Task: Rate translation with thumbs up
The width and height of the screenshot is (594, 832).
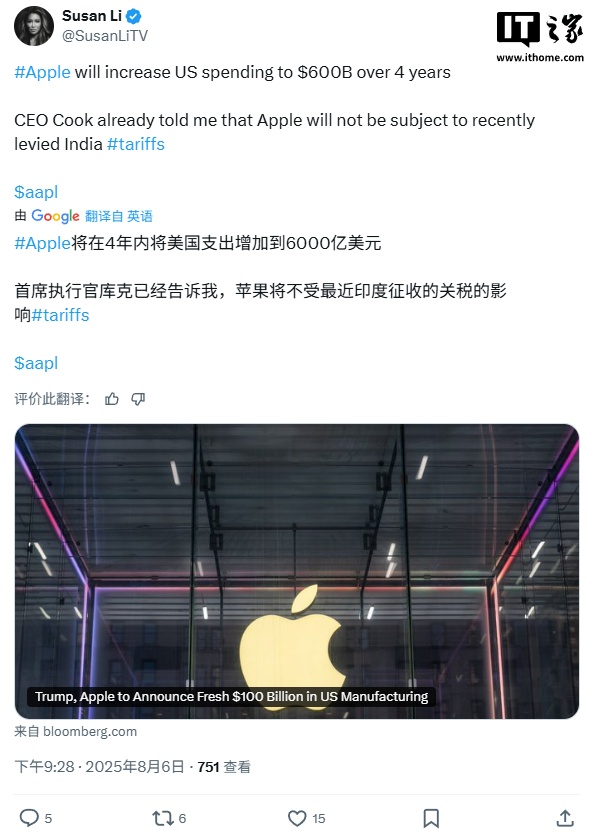Action: (111, 399)
